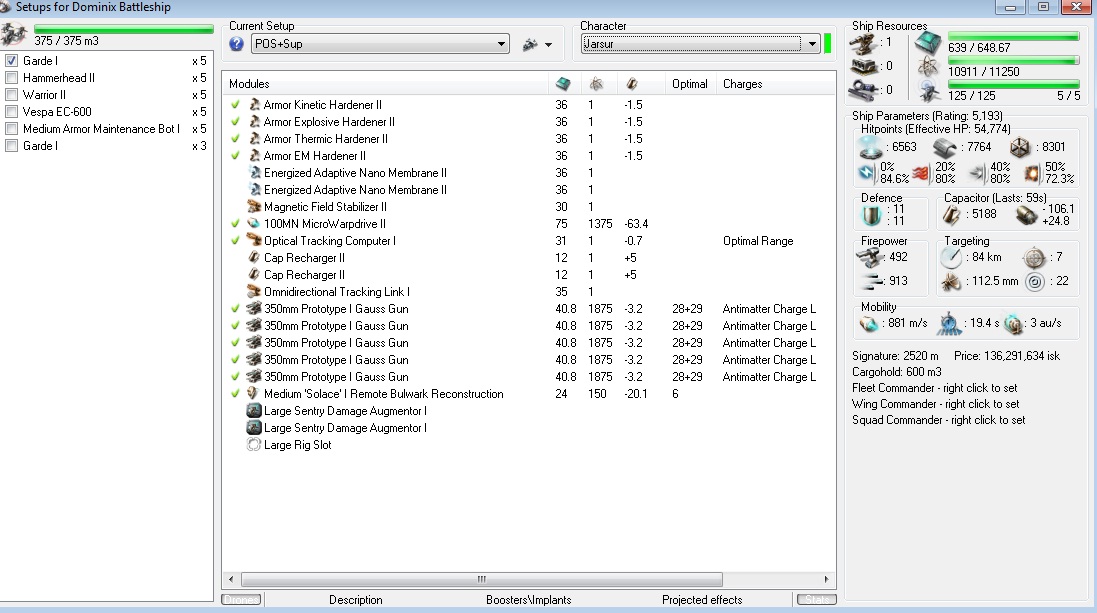Uncheck the Garde I x5 drone group
Viewport: 1097px width, 613px height.
pyautogui.click(x=11, y=61)
